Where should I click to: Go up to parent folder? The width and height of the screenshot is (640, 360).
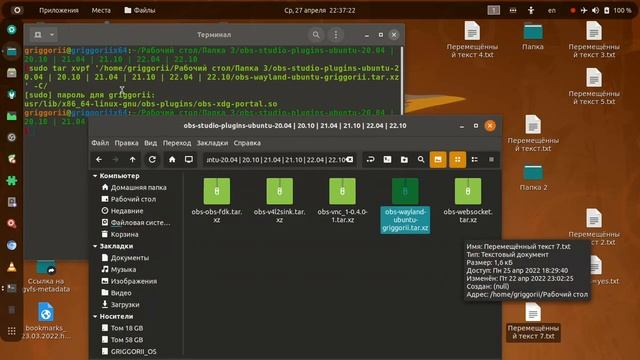coord(133,160)
